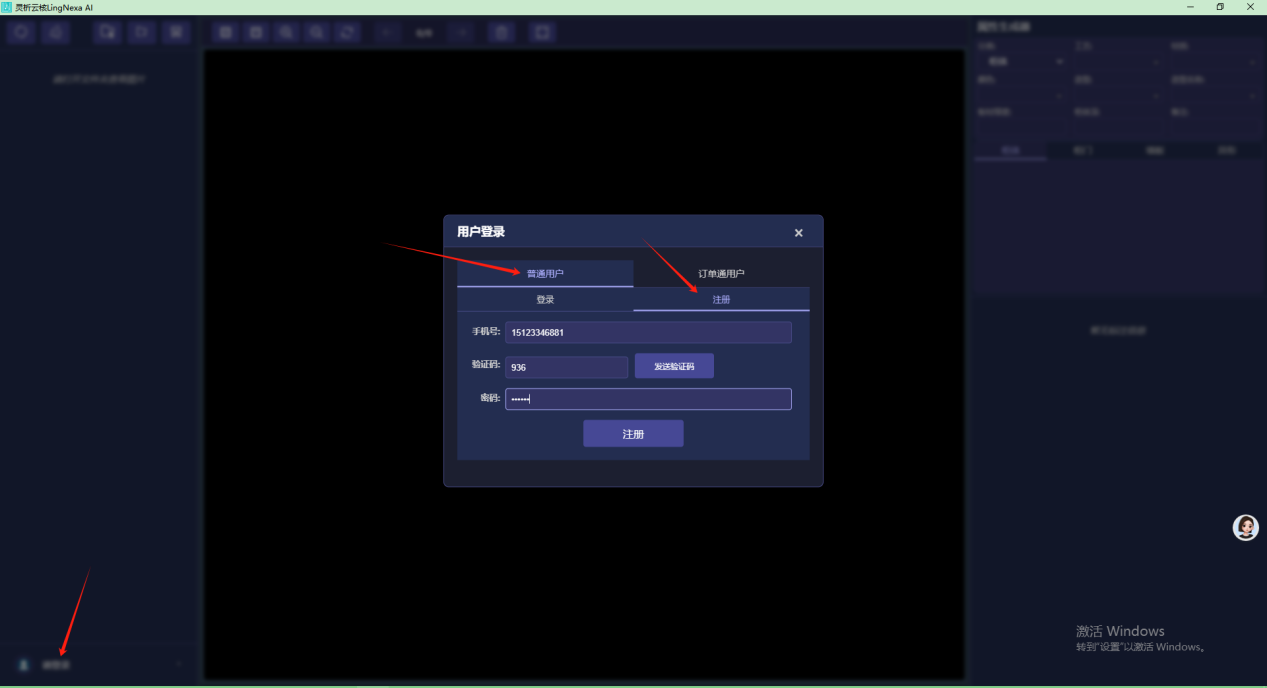Select the 注册 sub-tab

point(721,299)
